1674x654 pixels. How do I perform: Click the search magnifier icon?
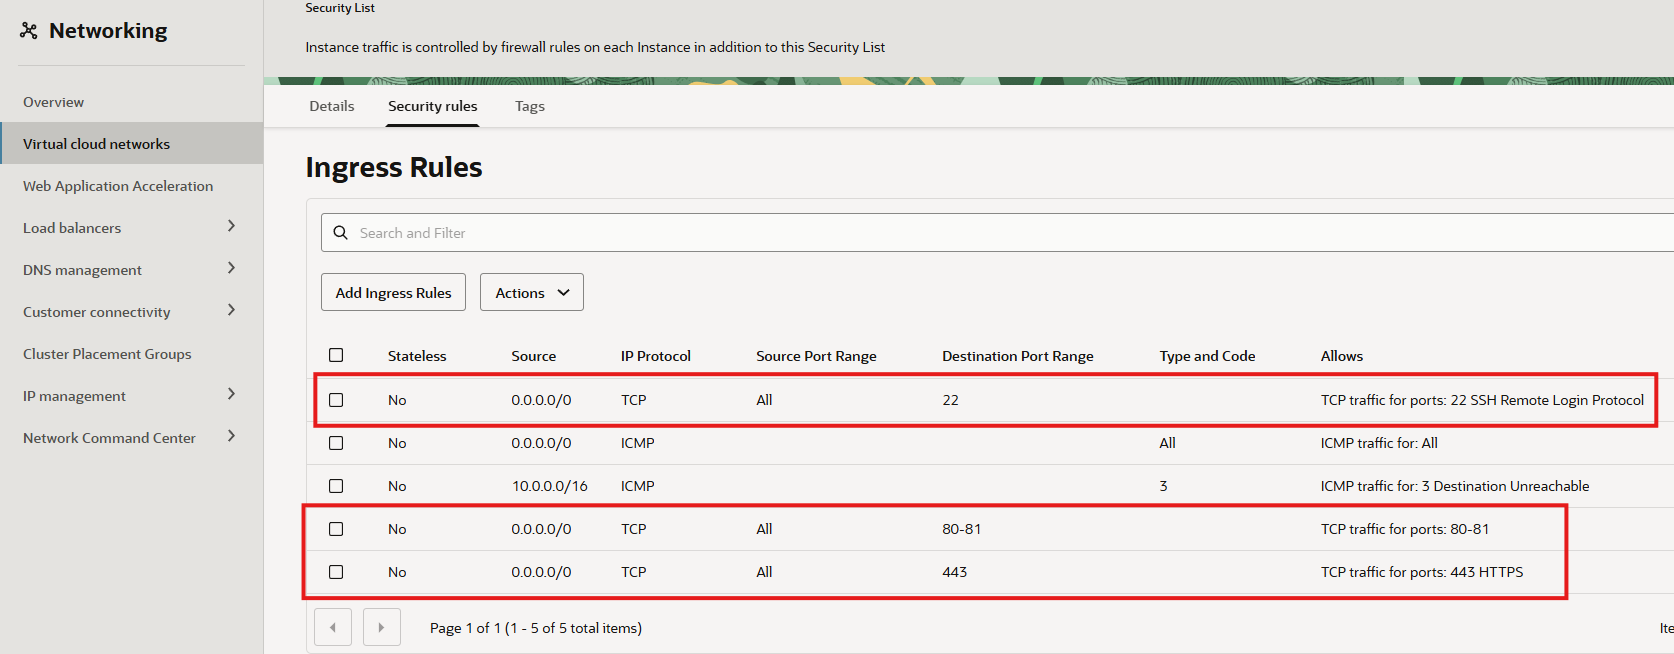click(340, 233)
